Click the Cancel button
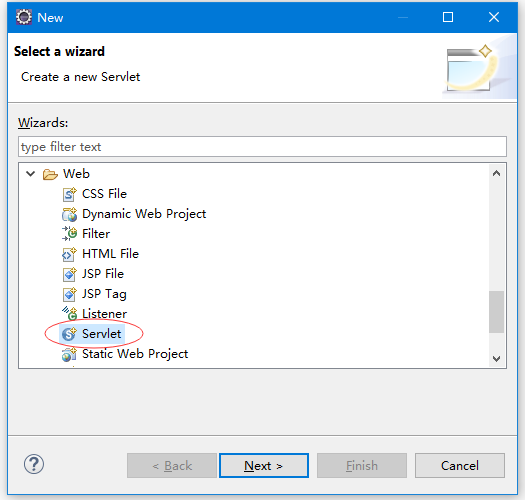The height and width of the screenshot is (500, 525). coord(460,466)
